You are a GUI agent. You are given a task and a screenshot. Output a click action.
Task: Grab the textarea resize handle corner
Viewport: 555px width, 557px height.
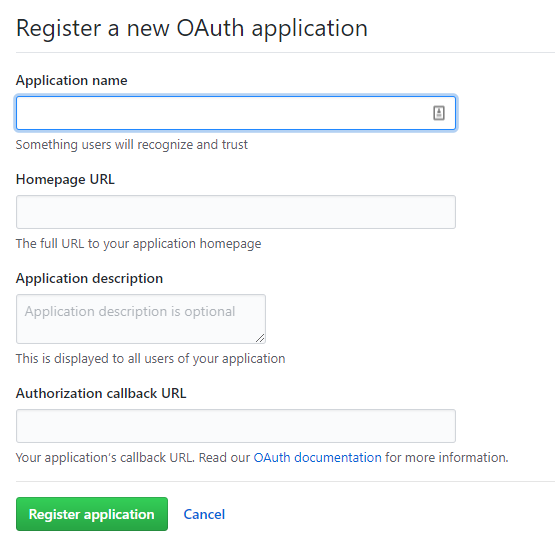click(260, 338)
